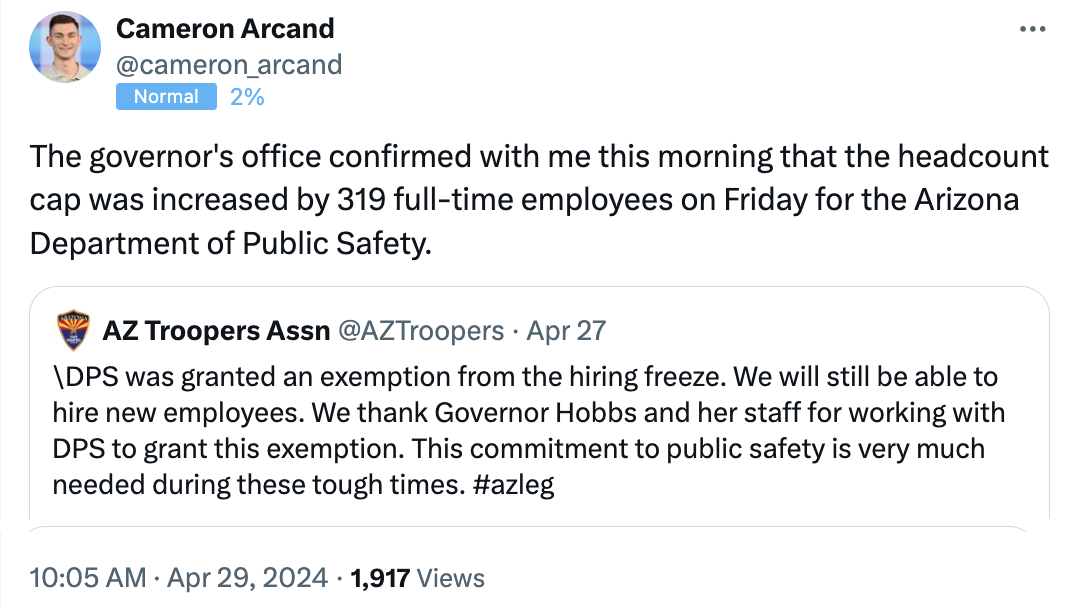Click the blue Normal badge
1076x608 pixels.
click(x=166, y=97)
